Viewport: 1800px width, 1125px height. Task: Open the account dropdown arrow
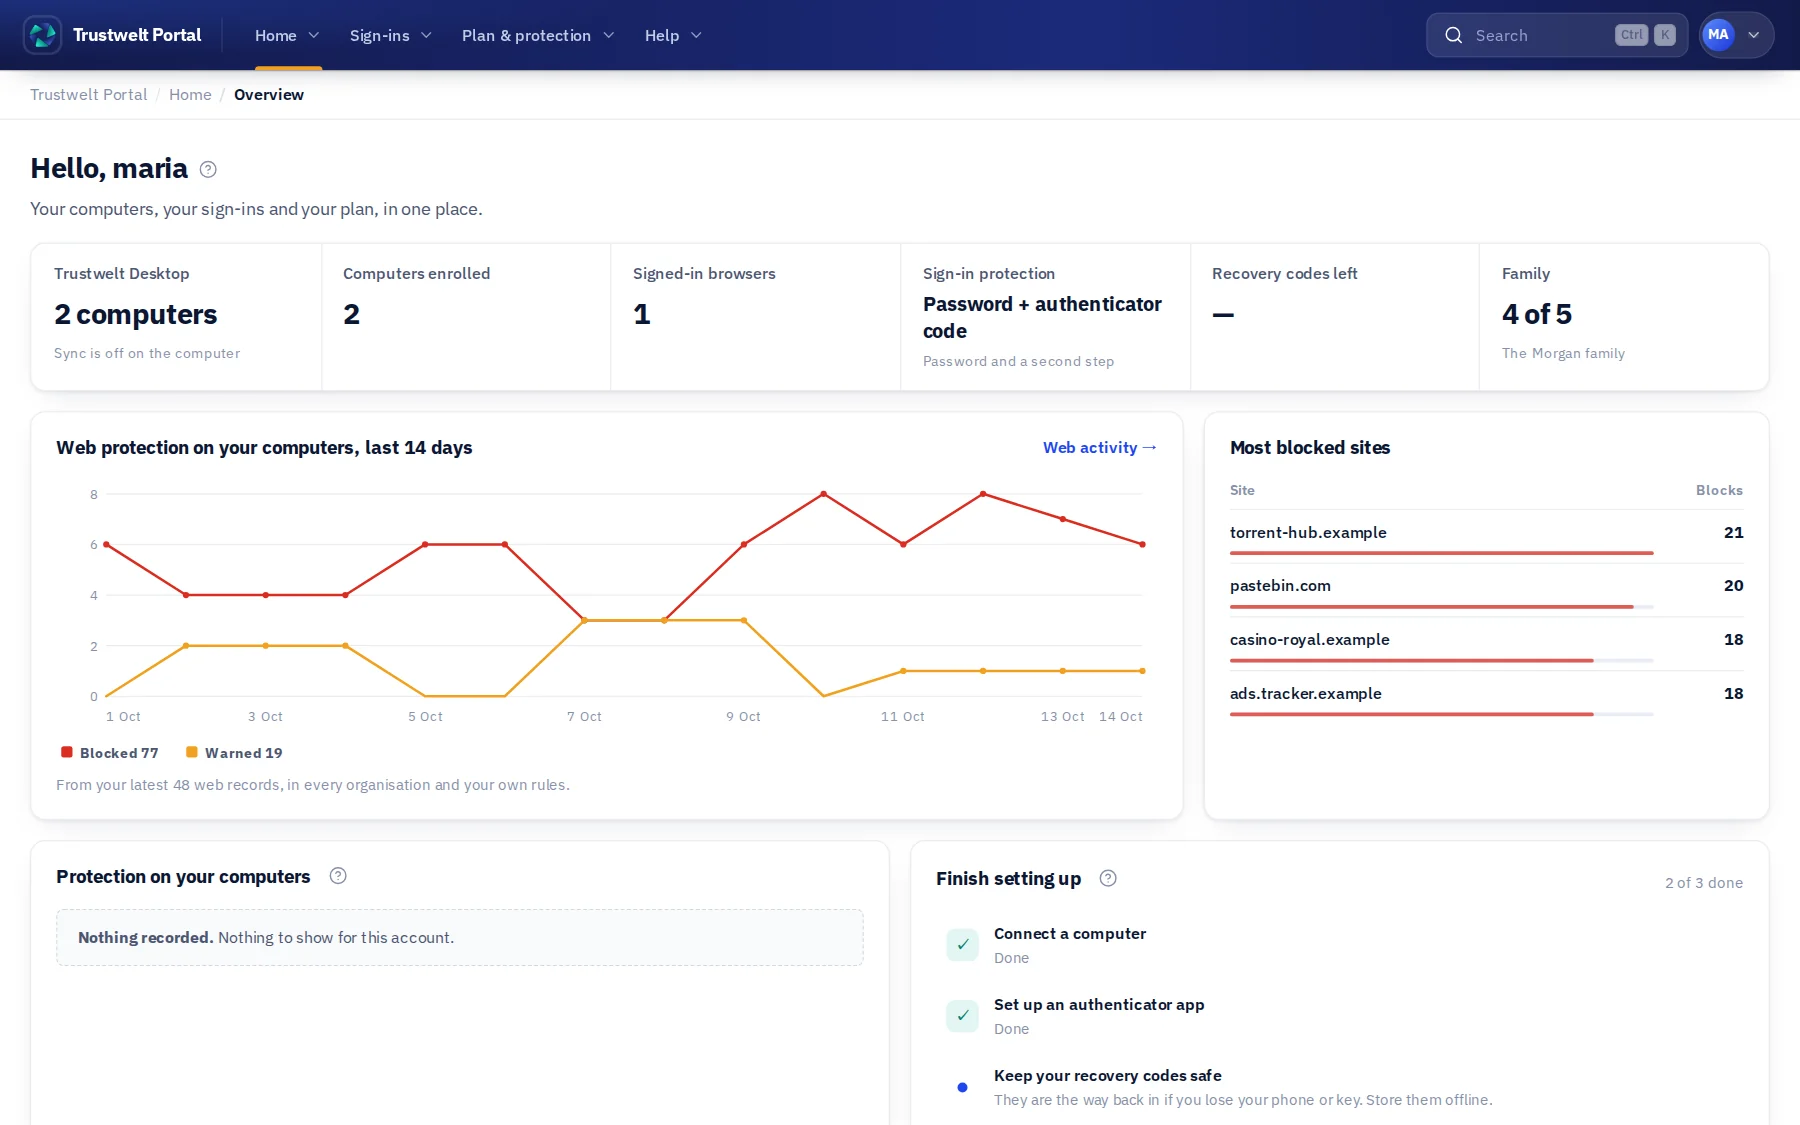1754,35
